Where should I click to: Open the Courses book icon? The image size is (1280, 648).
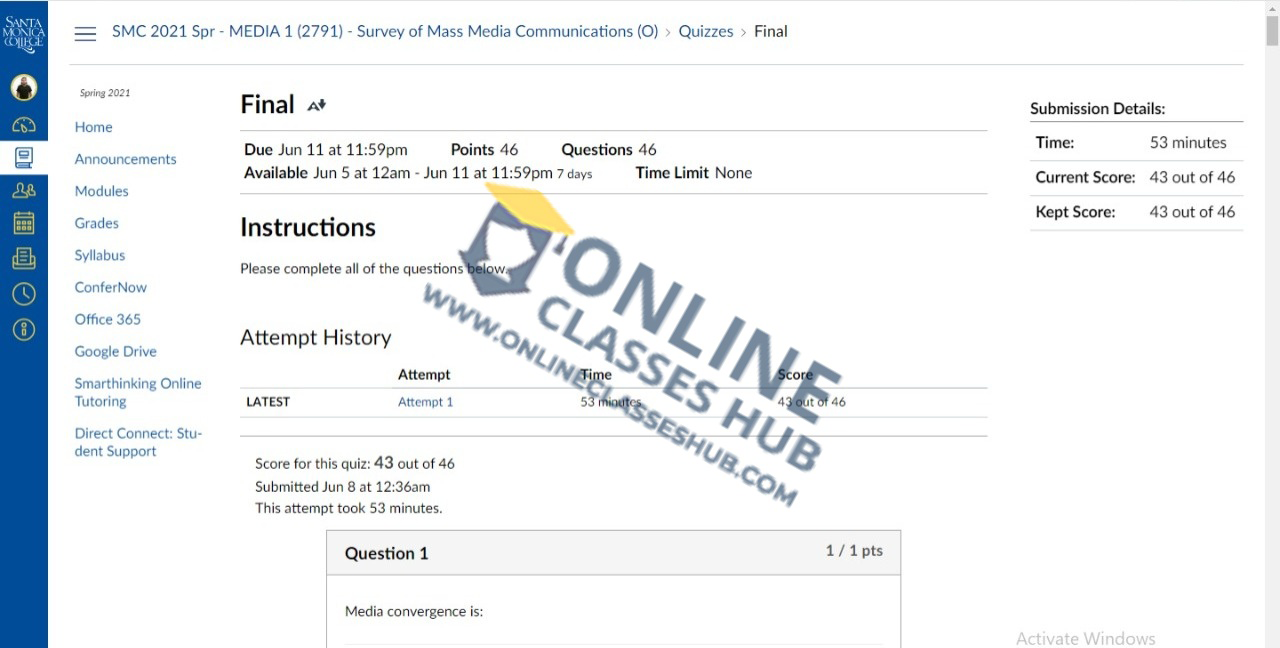coord(24,157)
